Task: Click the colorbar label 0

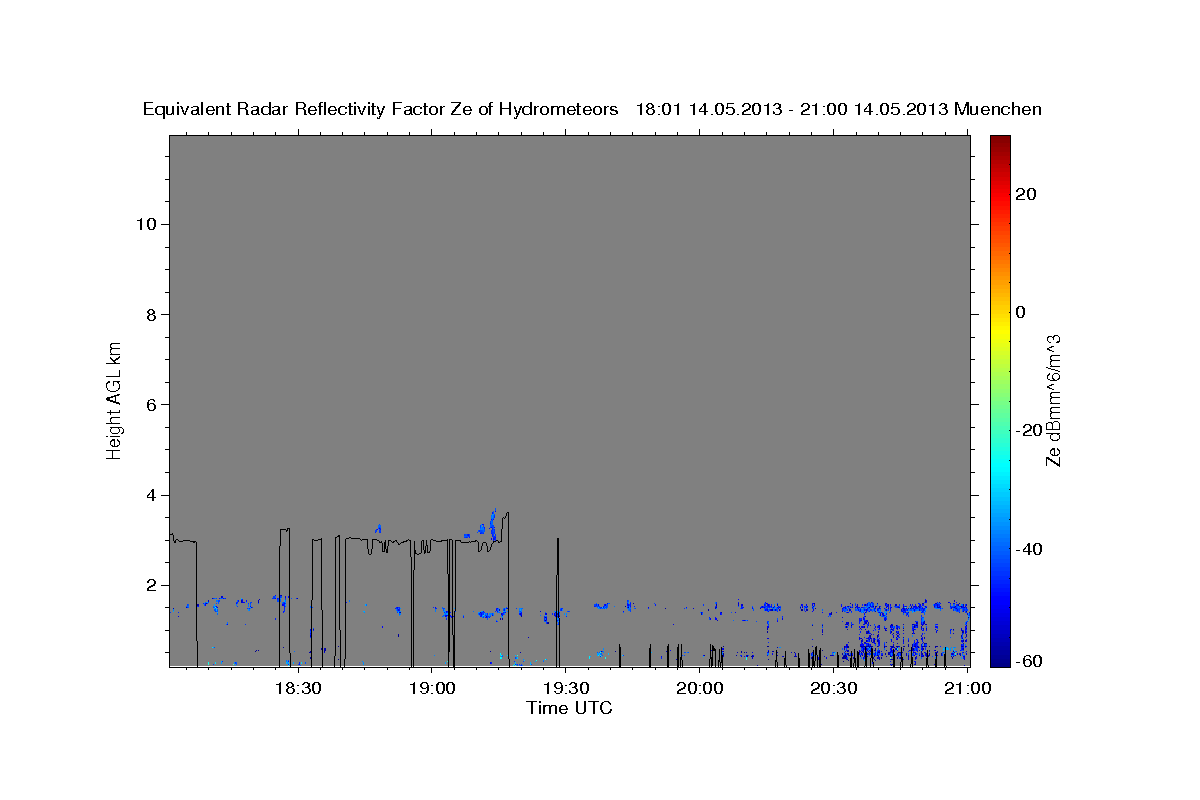Action: tap(1021, 312)
